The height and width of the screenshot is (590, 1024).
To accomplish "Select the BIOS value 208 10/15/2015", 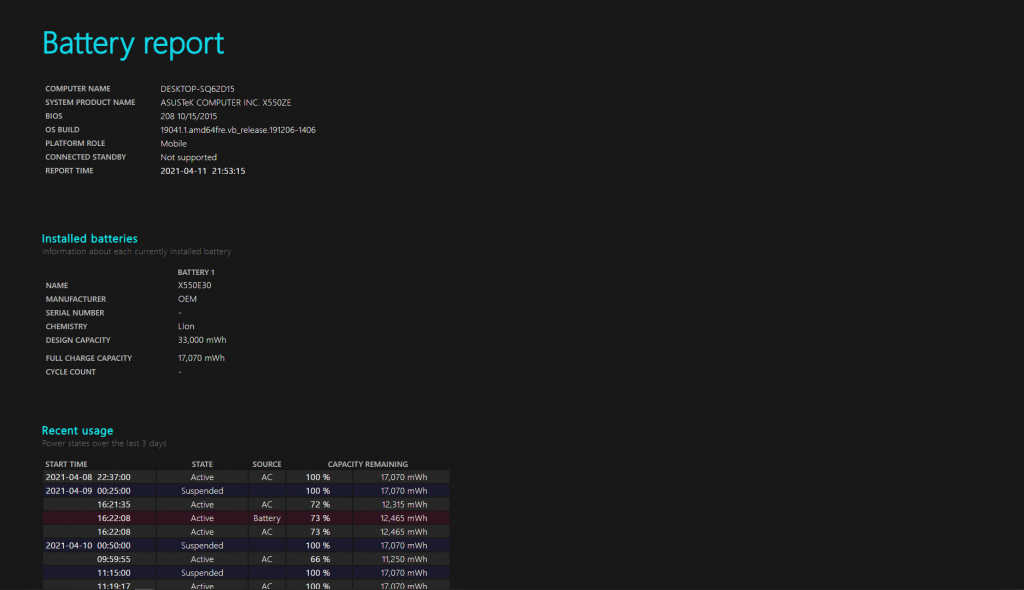I will [x=188, y=116].
